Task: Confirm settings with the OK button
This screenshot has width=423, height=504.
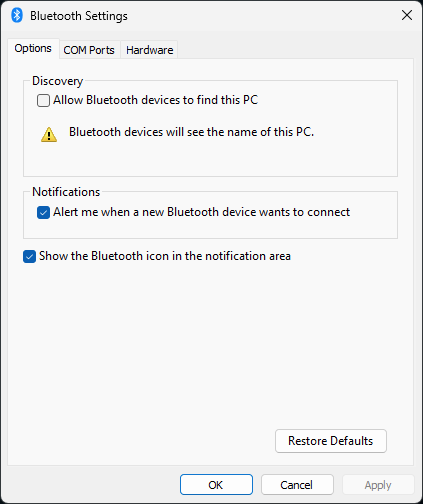Action: pos(216,485)
